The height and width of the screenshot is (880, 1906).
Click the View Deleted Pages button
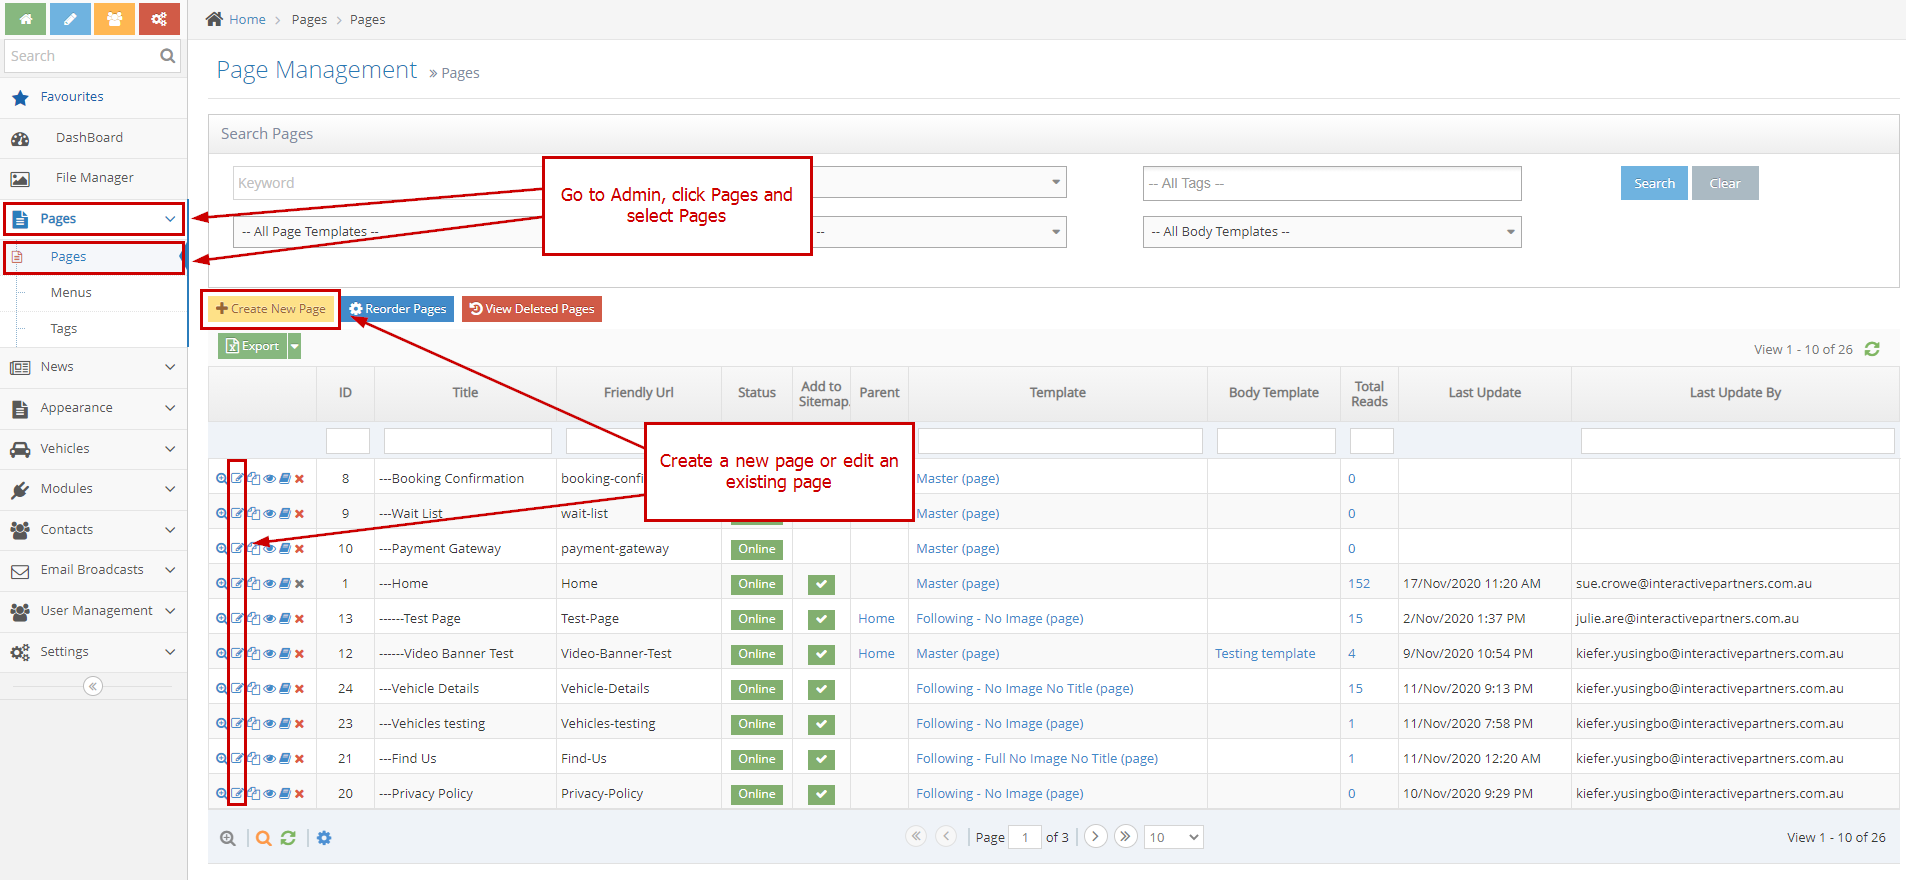[x=532, y=309]
